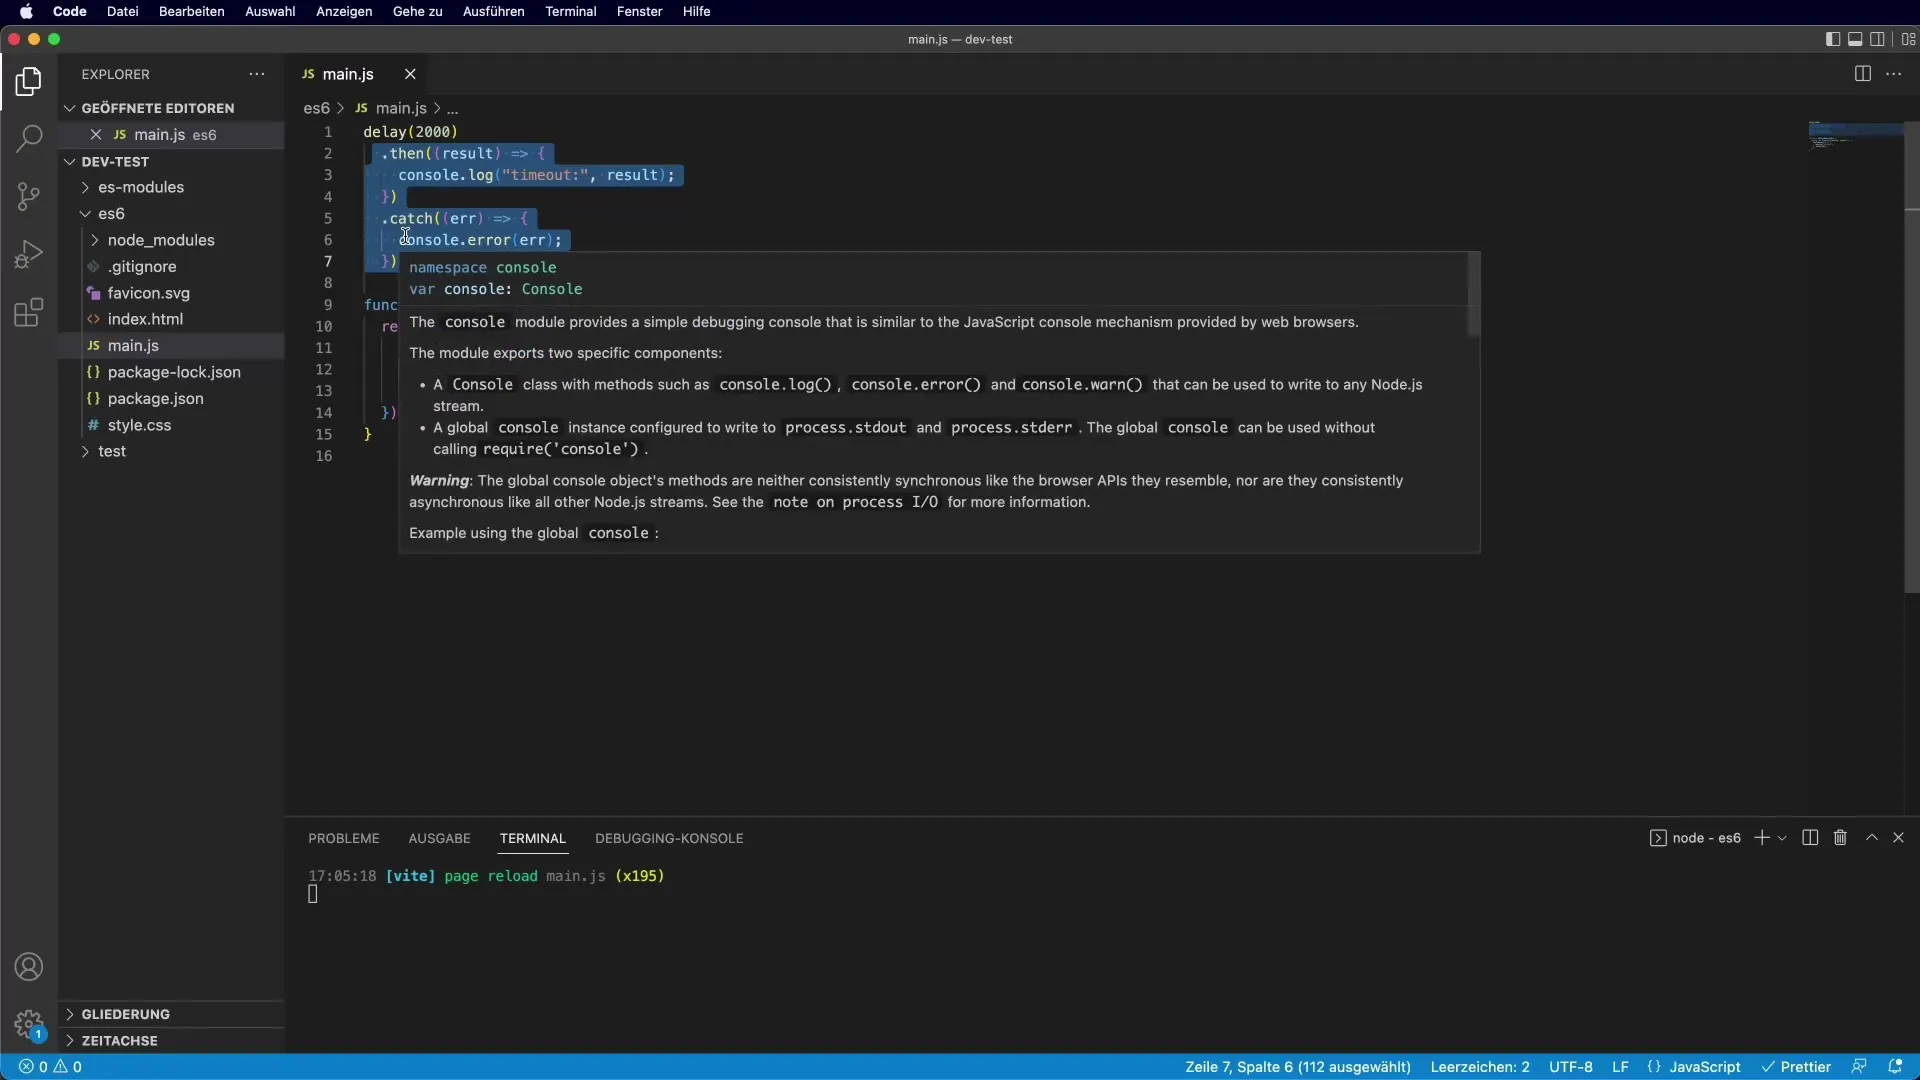This screenshot has height=1080, width=1920.
Task: Switch to the PROBLEME tab
Action: tap(344, 838)
